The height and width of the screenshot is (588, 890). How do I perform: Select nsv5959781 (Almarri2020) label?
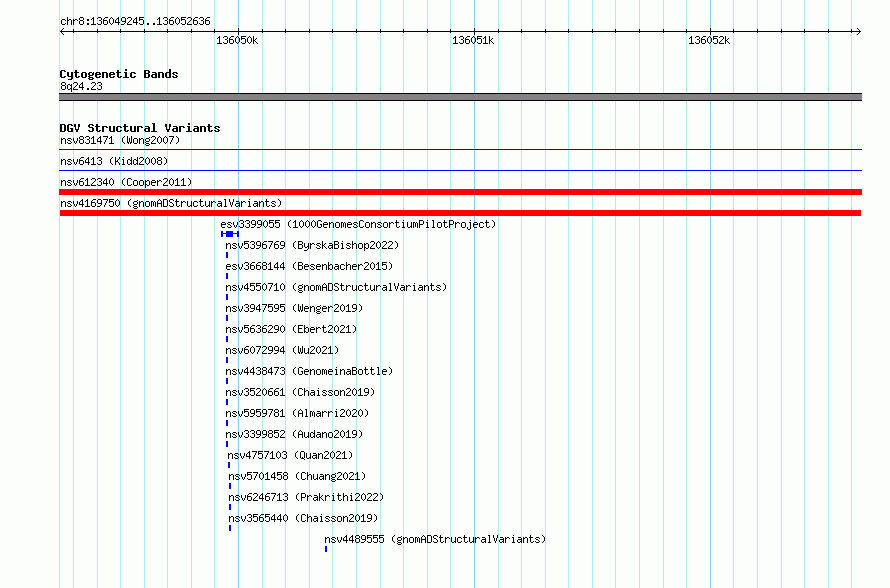297,413
